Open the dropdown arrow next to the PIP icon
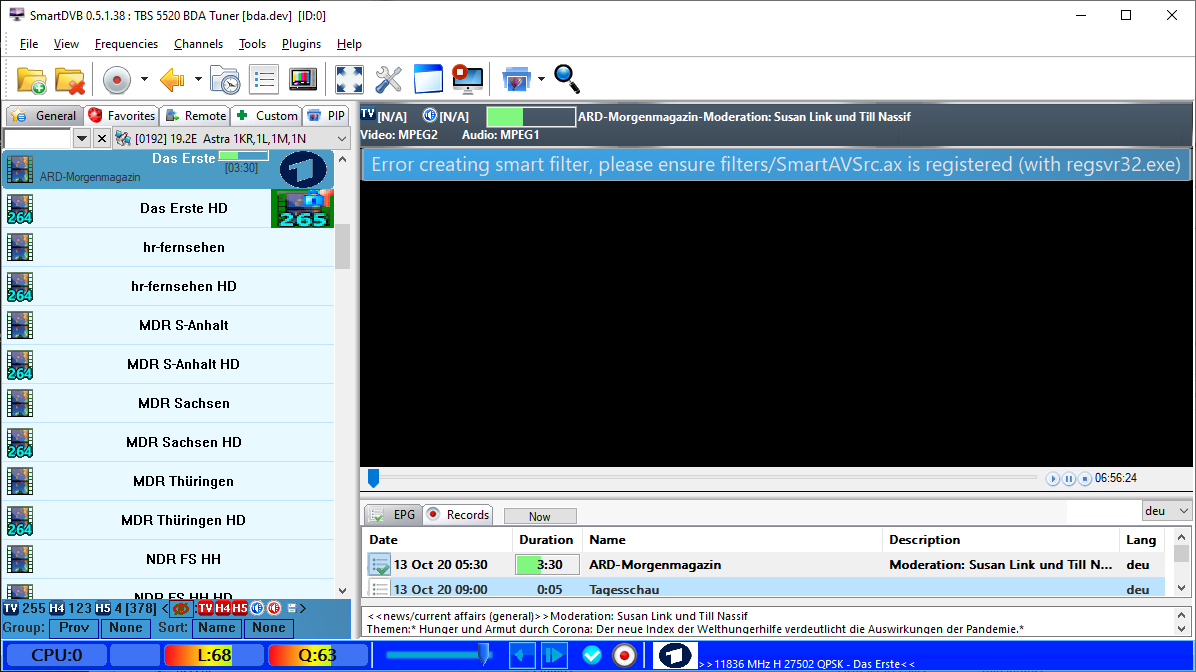The height and width of the screenshot is (672, 1196). pos(542,79)
